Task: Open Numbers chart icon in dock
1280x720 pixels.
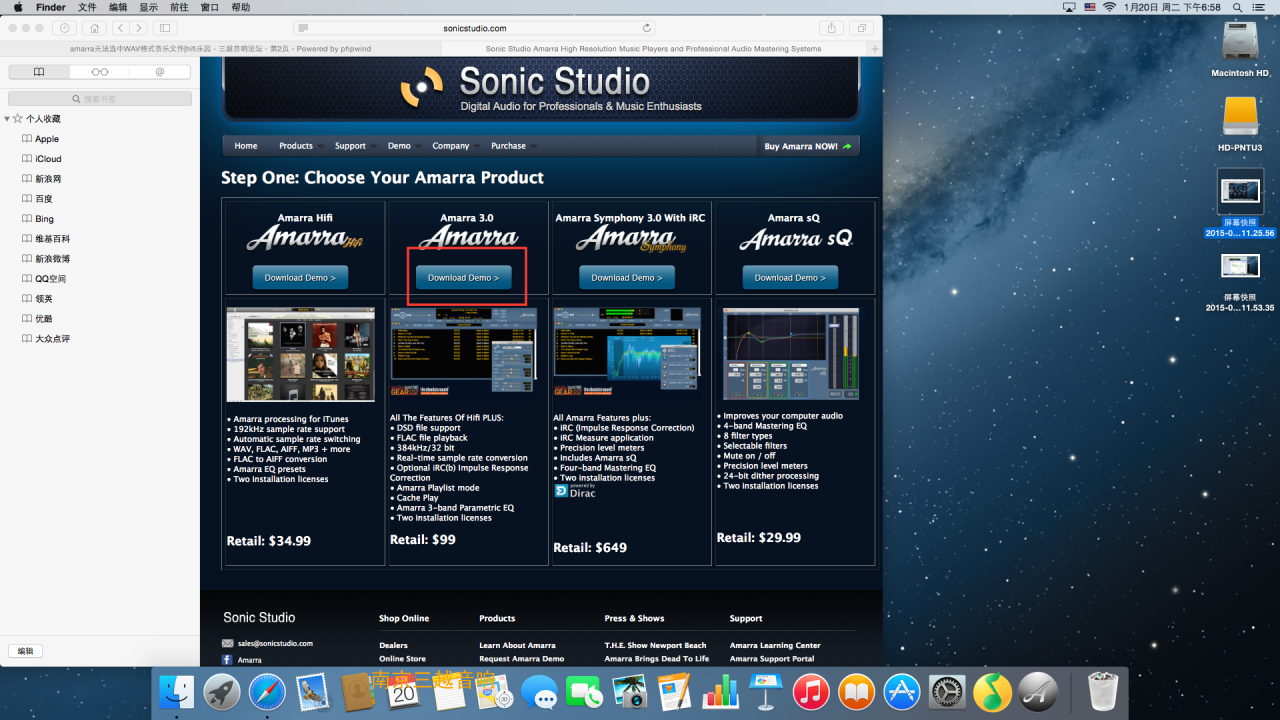Action: (720, 692)
